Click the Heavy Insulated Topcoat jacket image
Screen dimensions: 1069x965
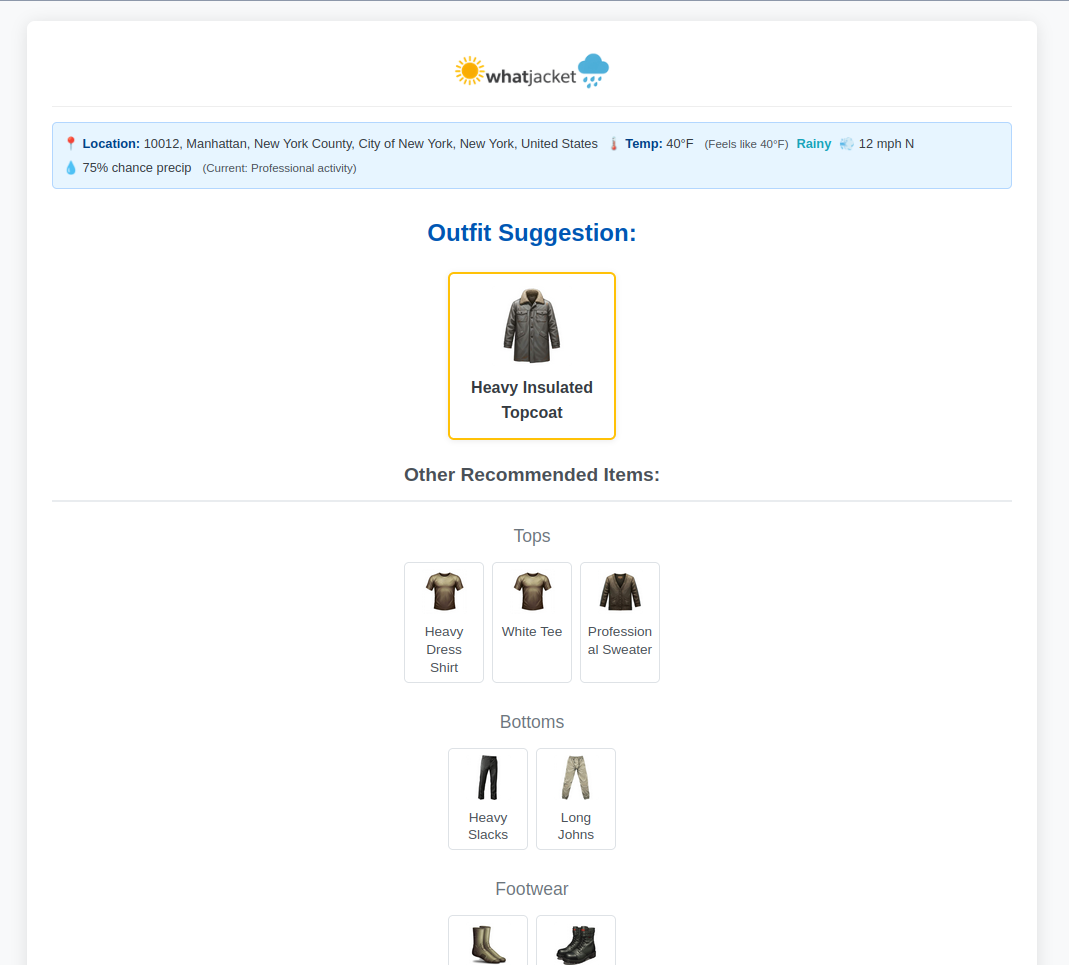coord(531,323)
